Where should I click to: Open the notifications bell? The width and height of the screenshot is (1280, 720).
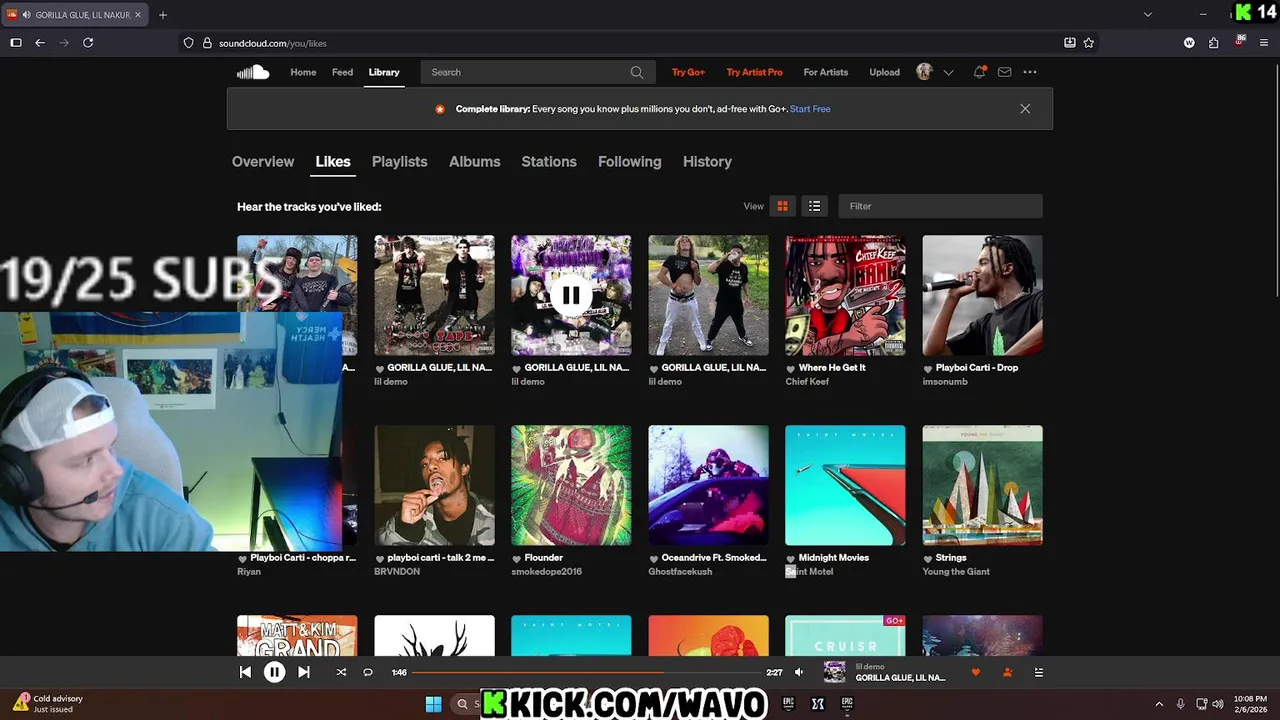coord(979,72)
